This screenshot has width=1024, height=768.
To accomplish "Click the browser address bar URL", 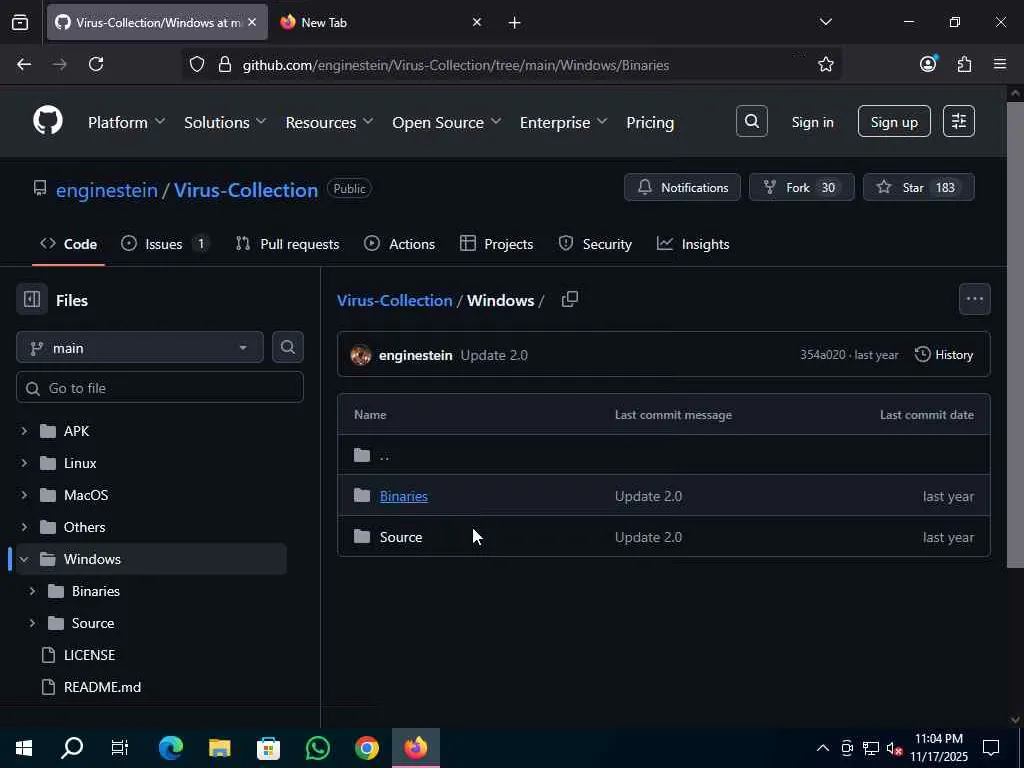I will (x=456, y=65).
